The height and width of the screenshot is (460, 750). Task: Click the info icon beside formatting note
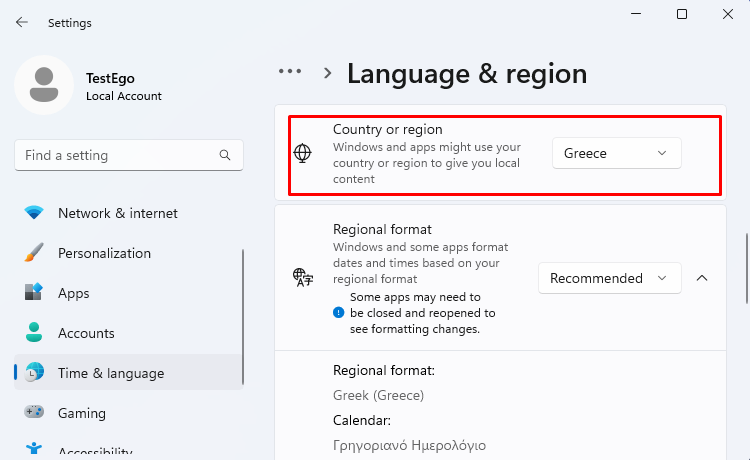pos(339,313)
